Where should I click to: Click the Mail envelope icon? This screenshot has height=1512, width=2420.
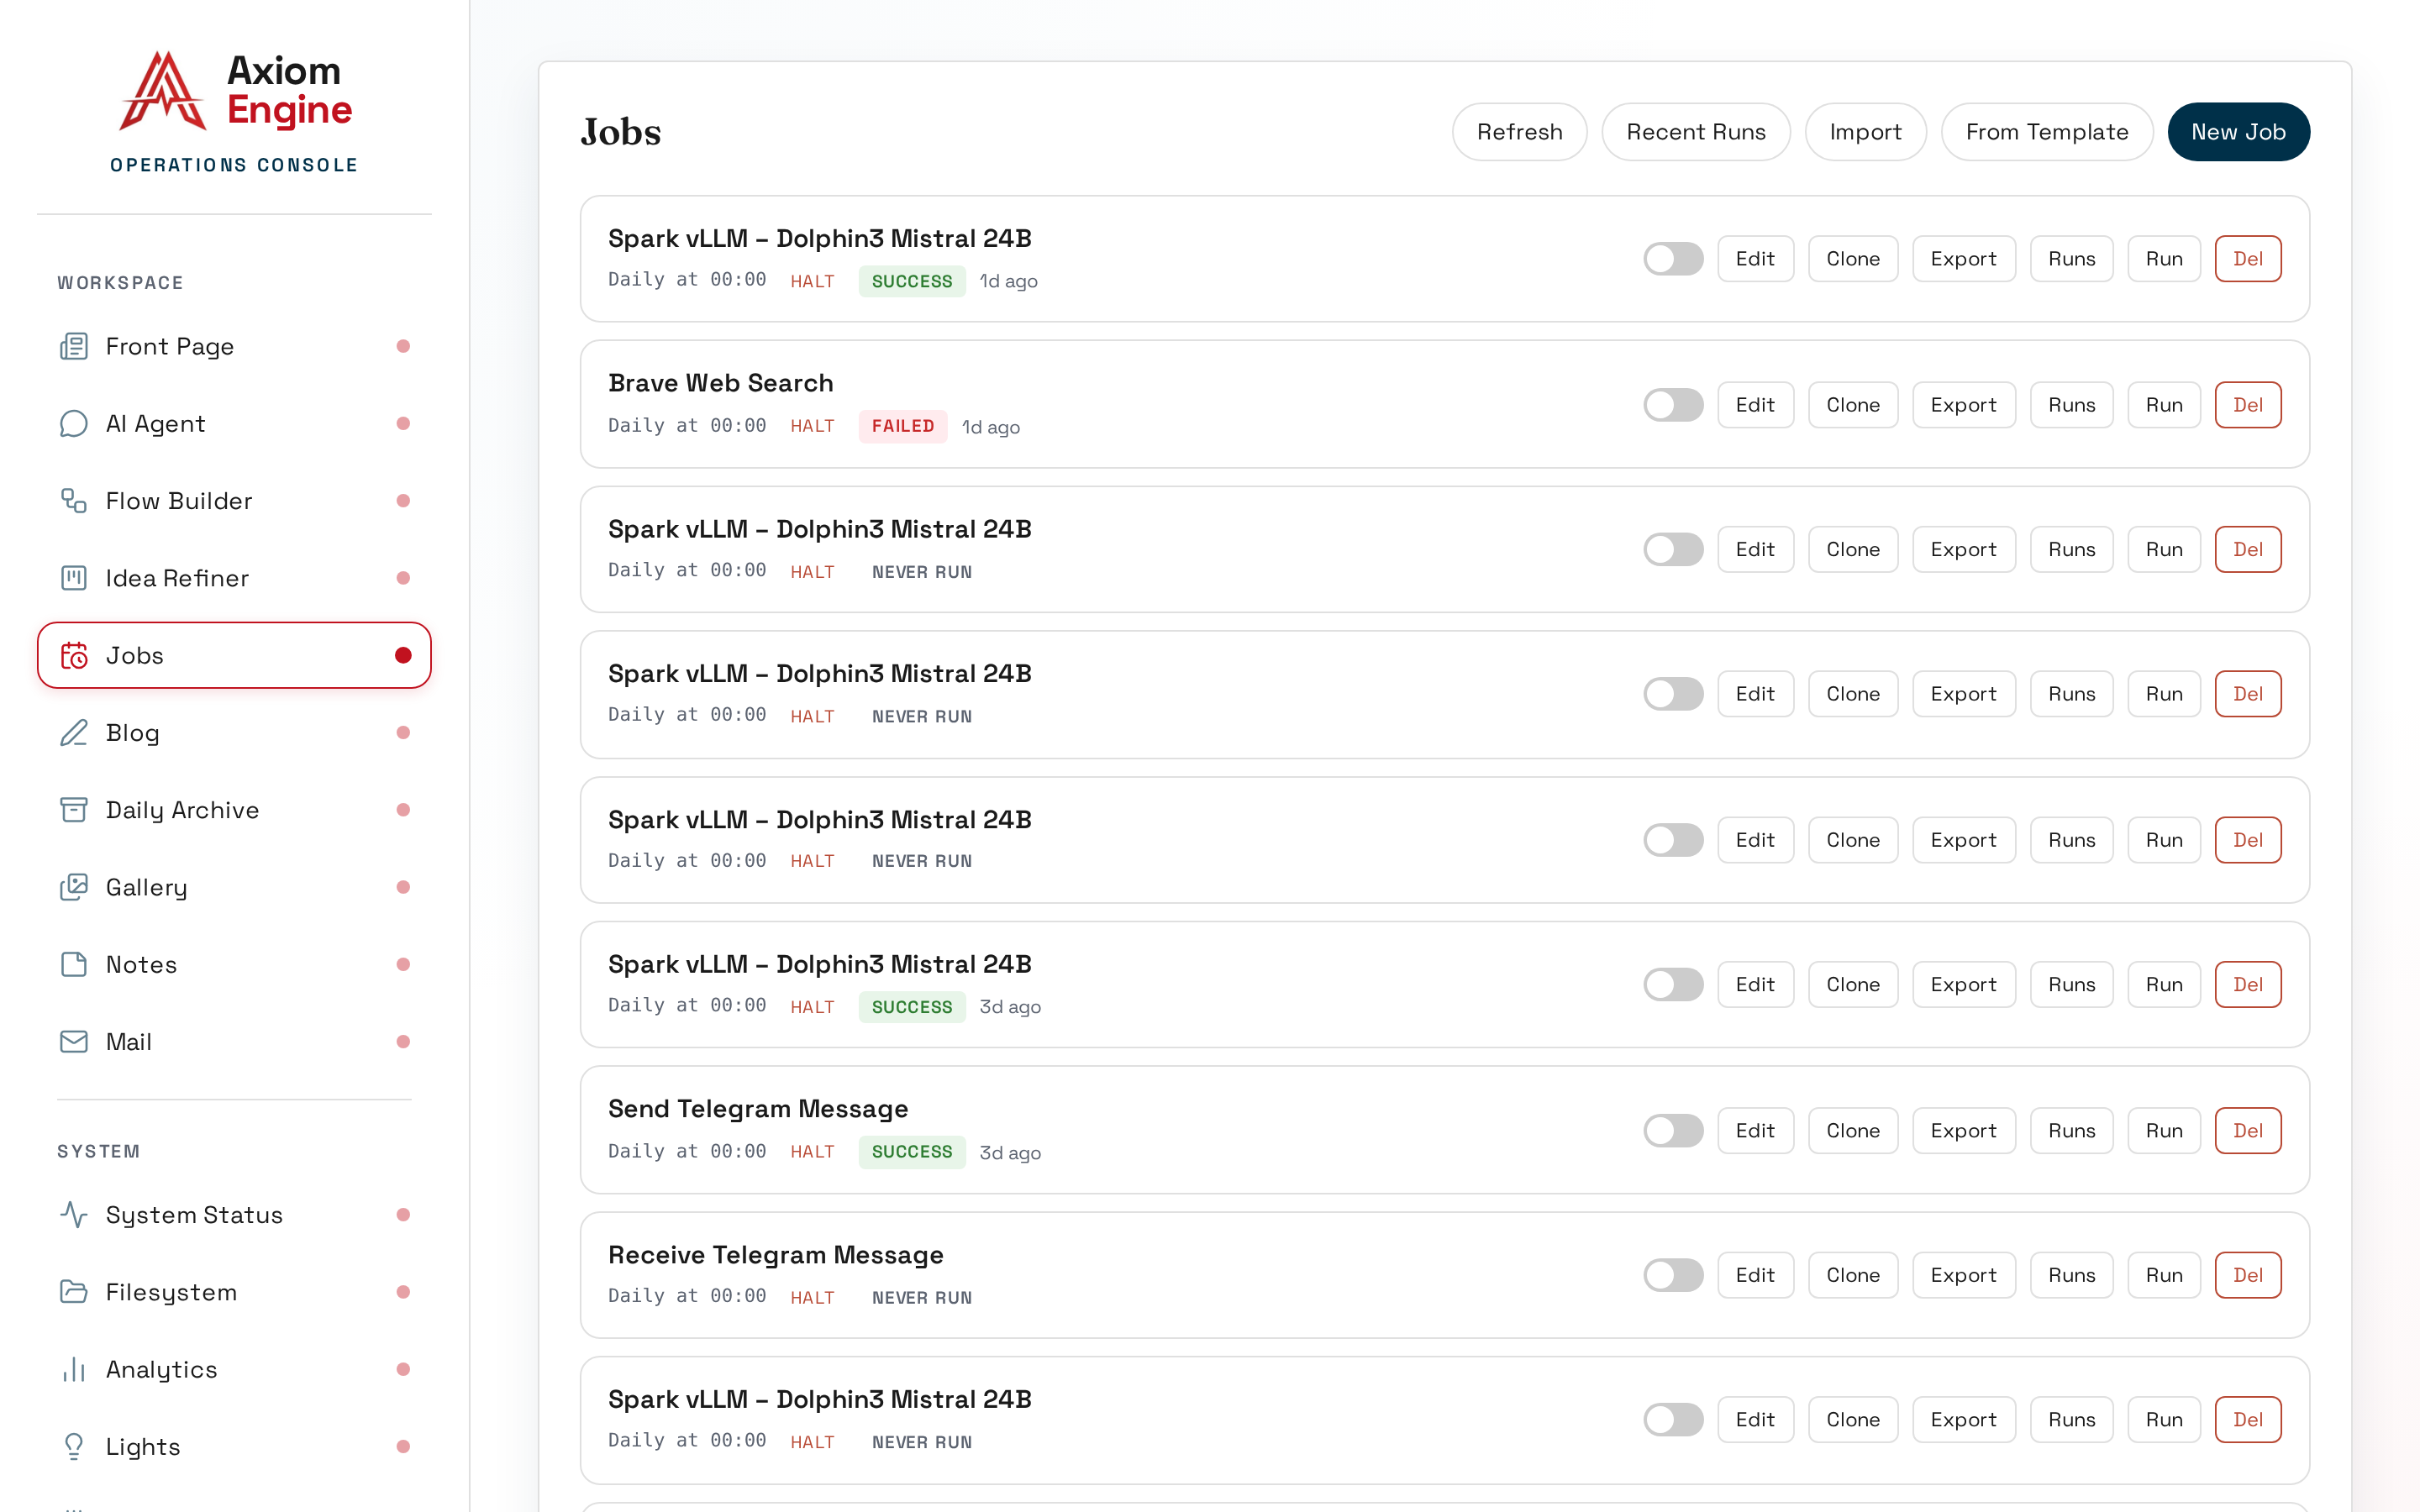click(74, 1042)
